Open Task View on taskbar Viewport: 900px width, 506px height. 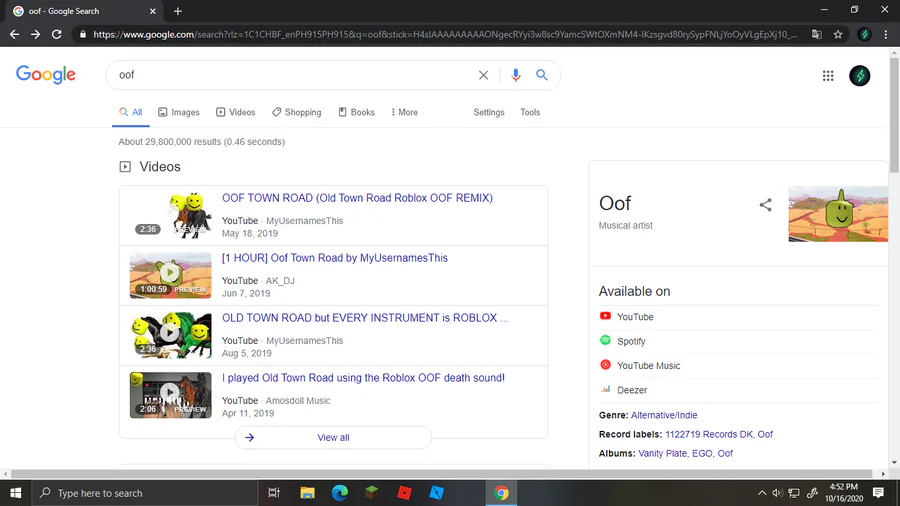(274, 493)
